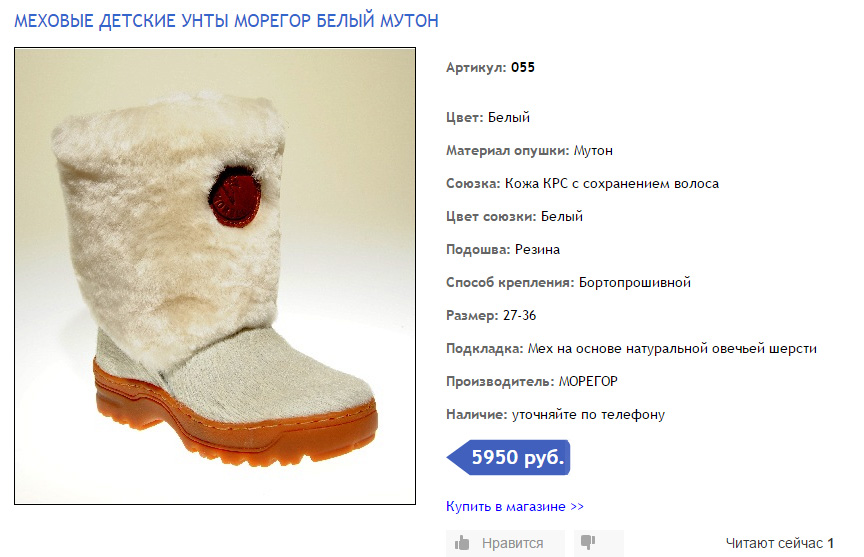
Task: Click the blue price tag arrow 5950 руб.
Action: (x=508, y=457)
